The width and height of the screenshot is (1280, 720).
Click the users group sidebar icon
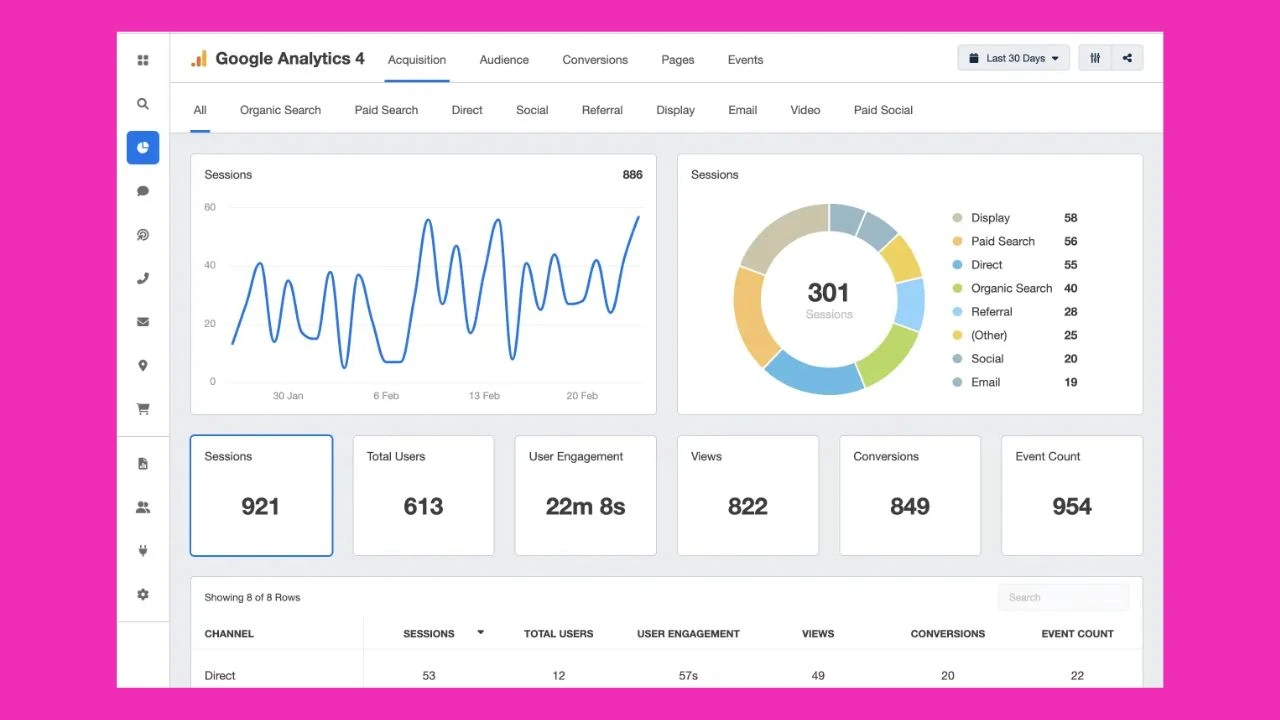143,508
